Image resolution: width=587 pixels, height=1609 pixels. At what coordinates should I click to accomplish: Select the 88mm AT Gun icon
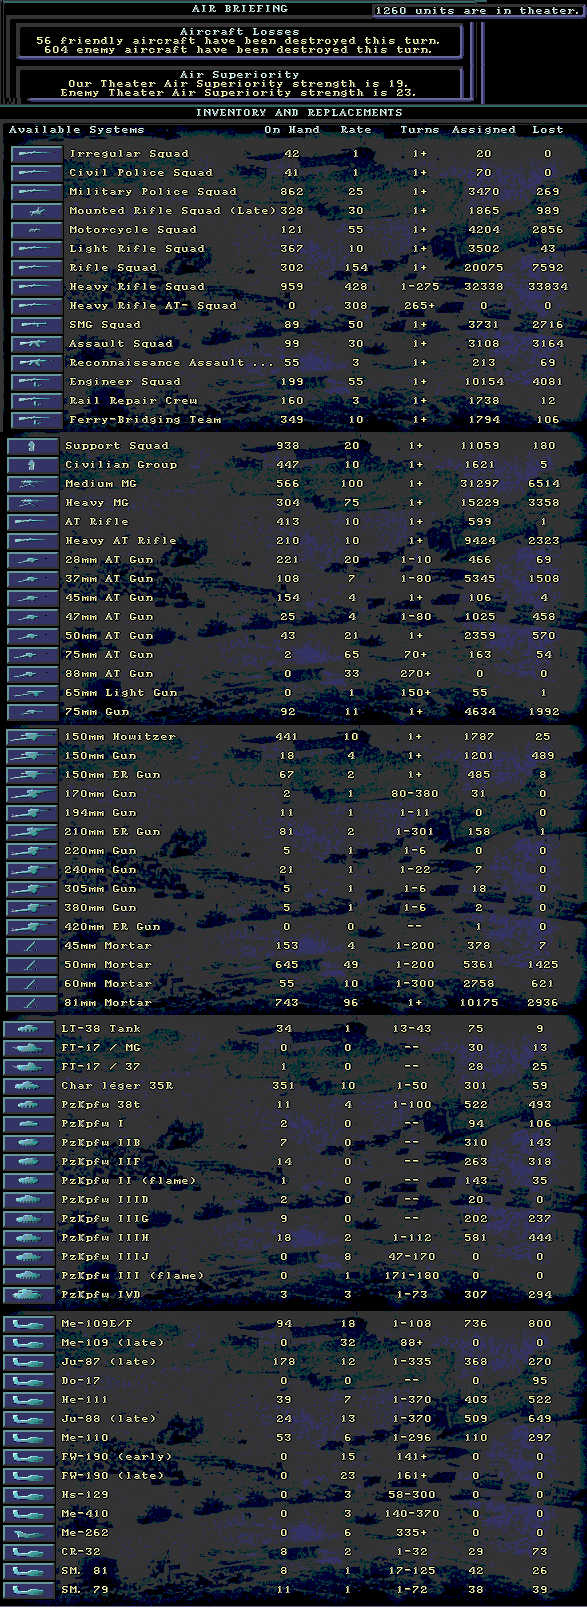coord(32,674)
